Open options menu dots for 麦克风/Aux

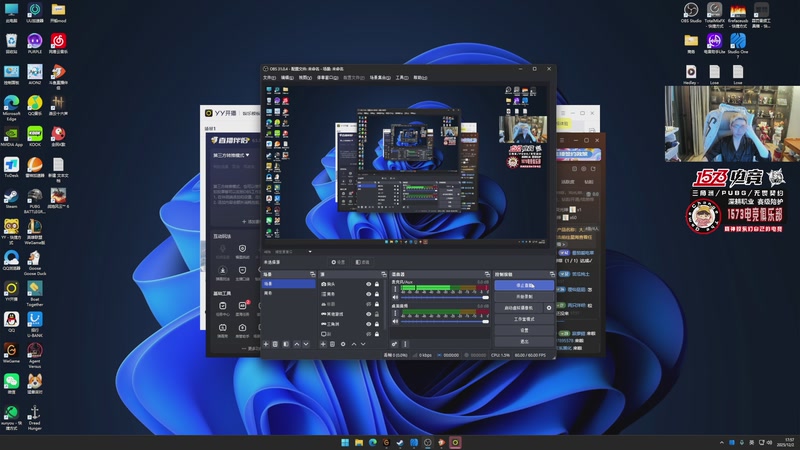(395, 289)
